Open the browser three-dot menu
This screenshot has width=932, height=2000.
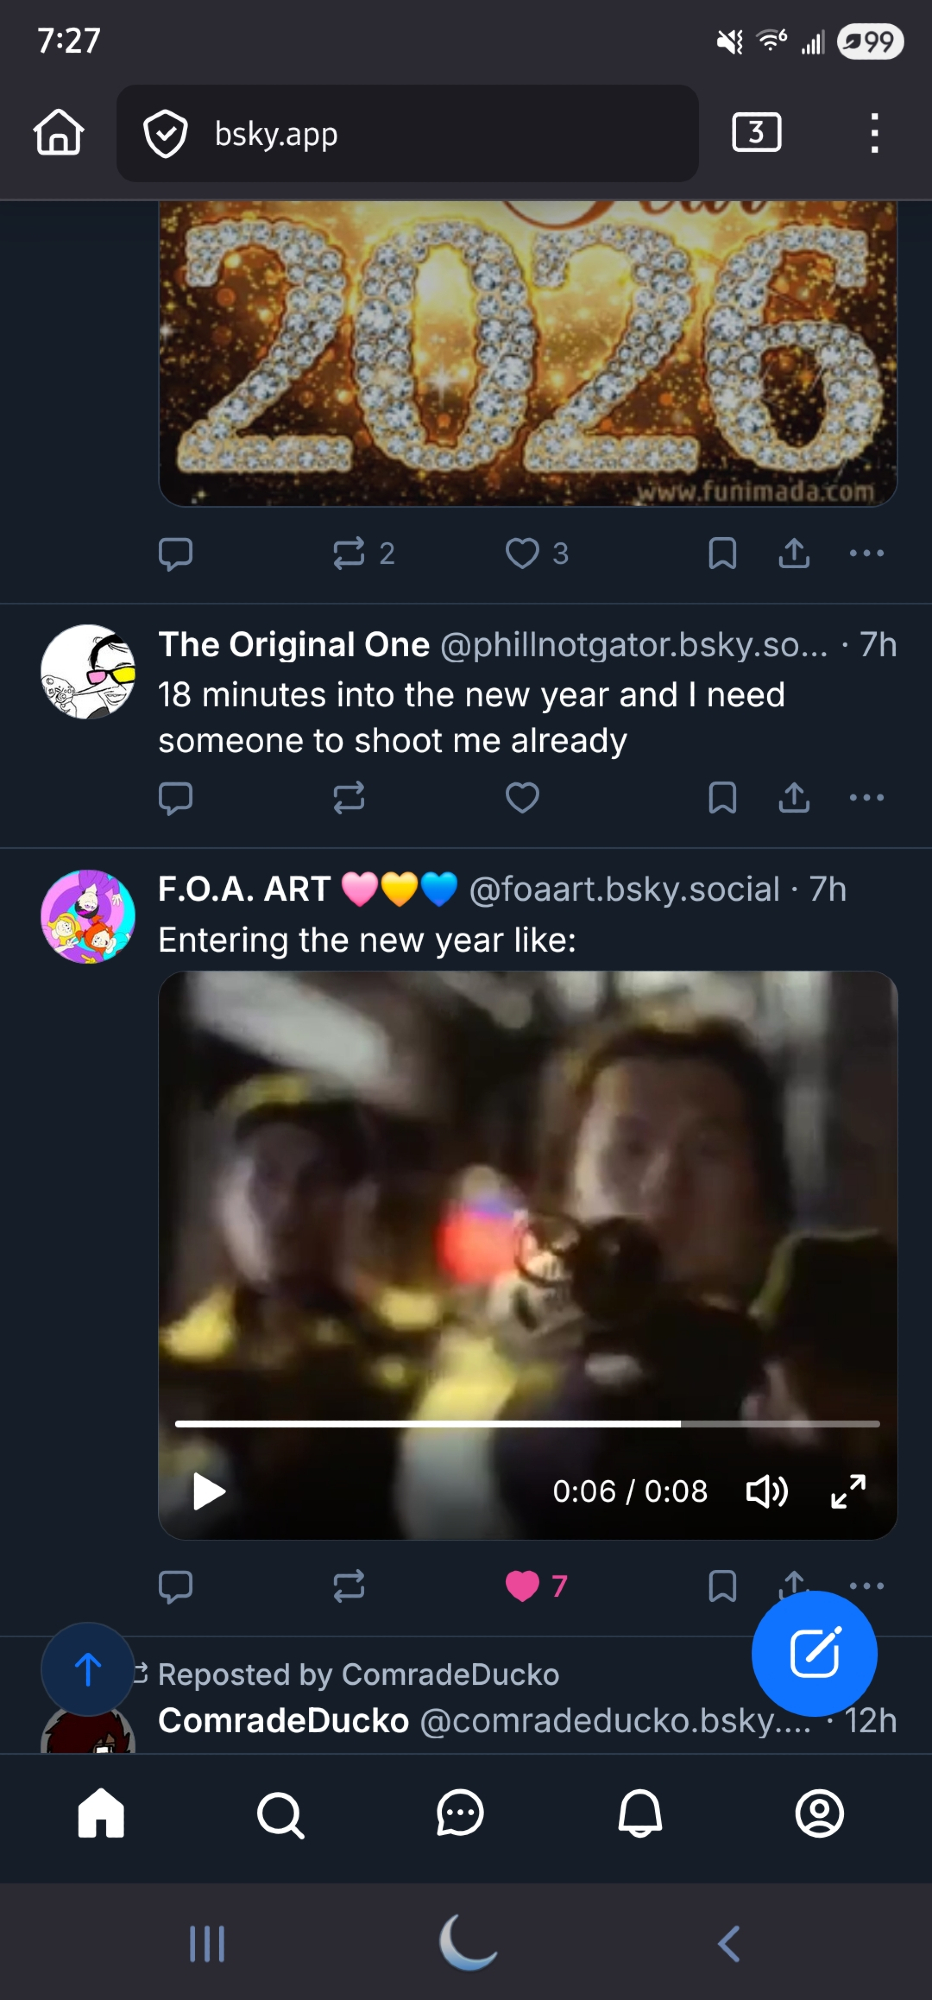tap(874, 133)
